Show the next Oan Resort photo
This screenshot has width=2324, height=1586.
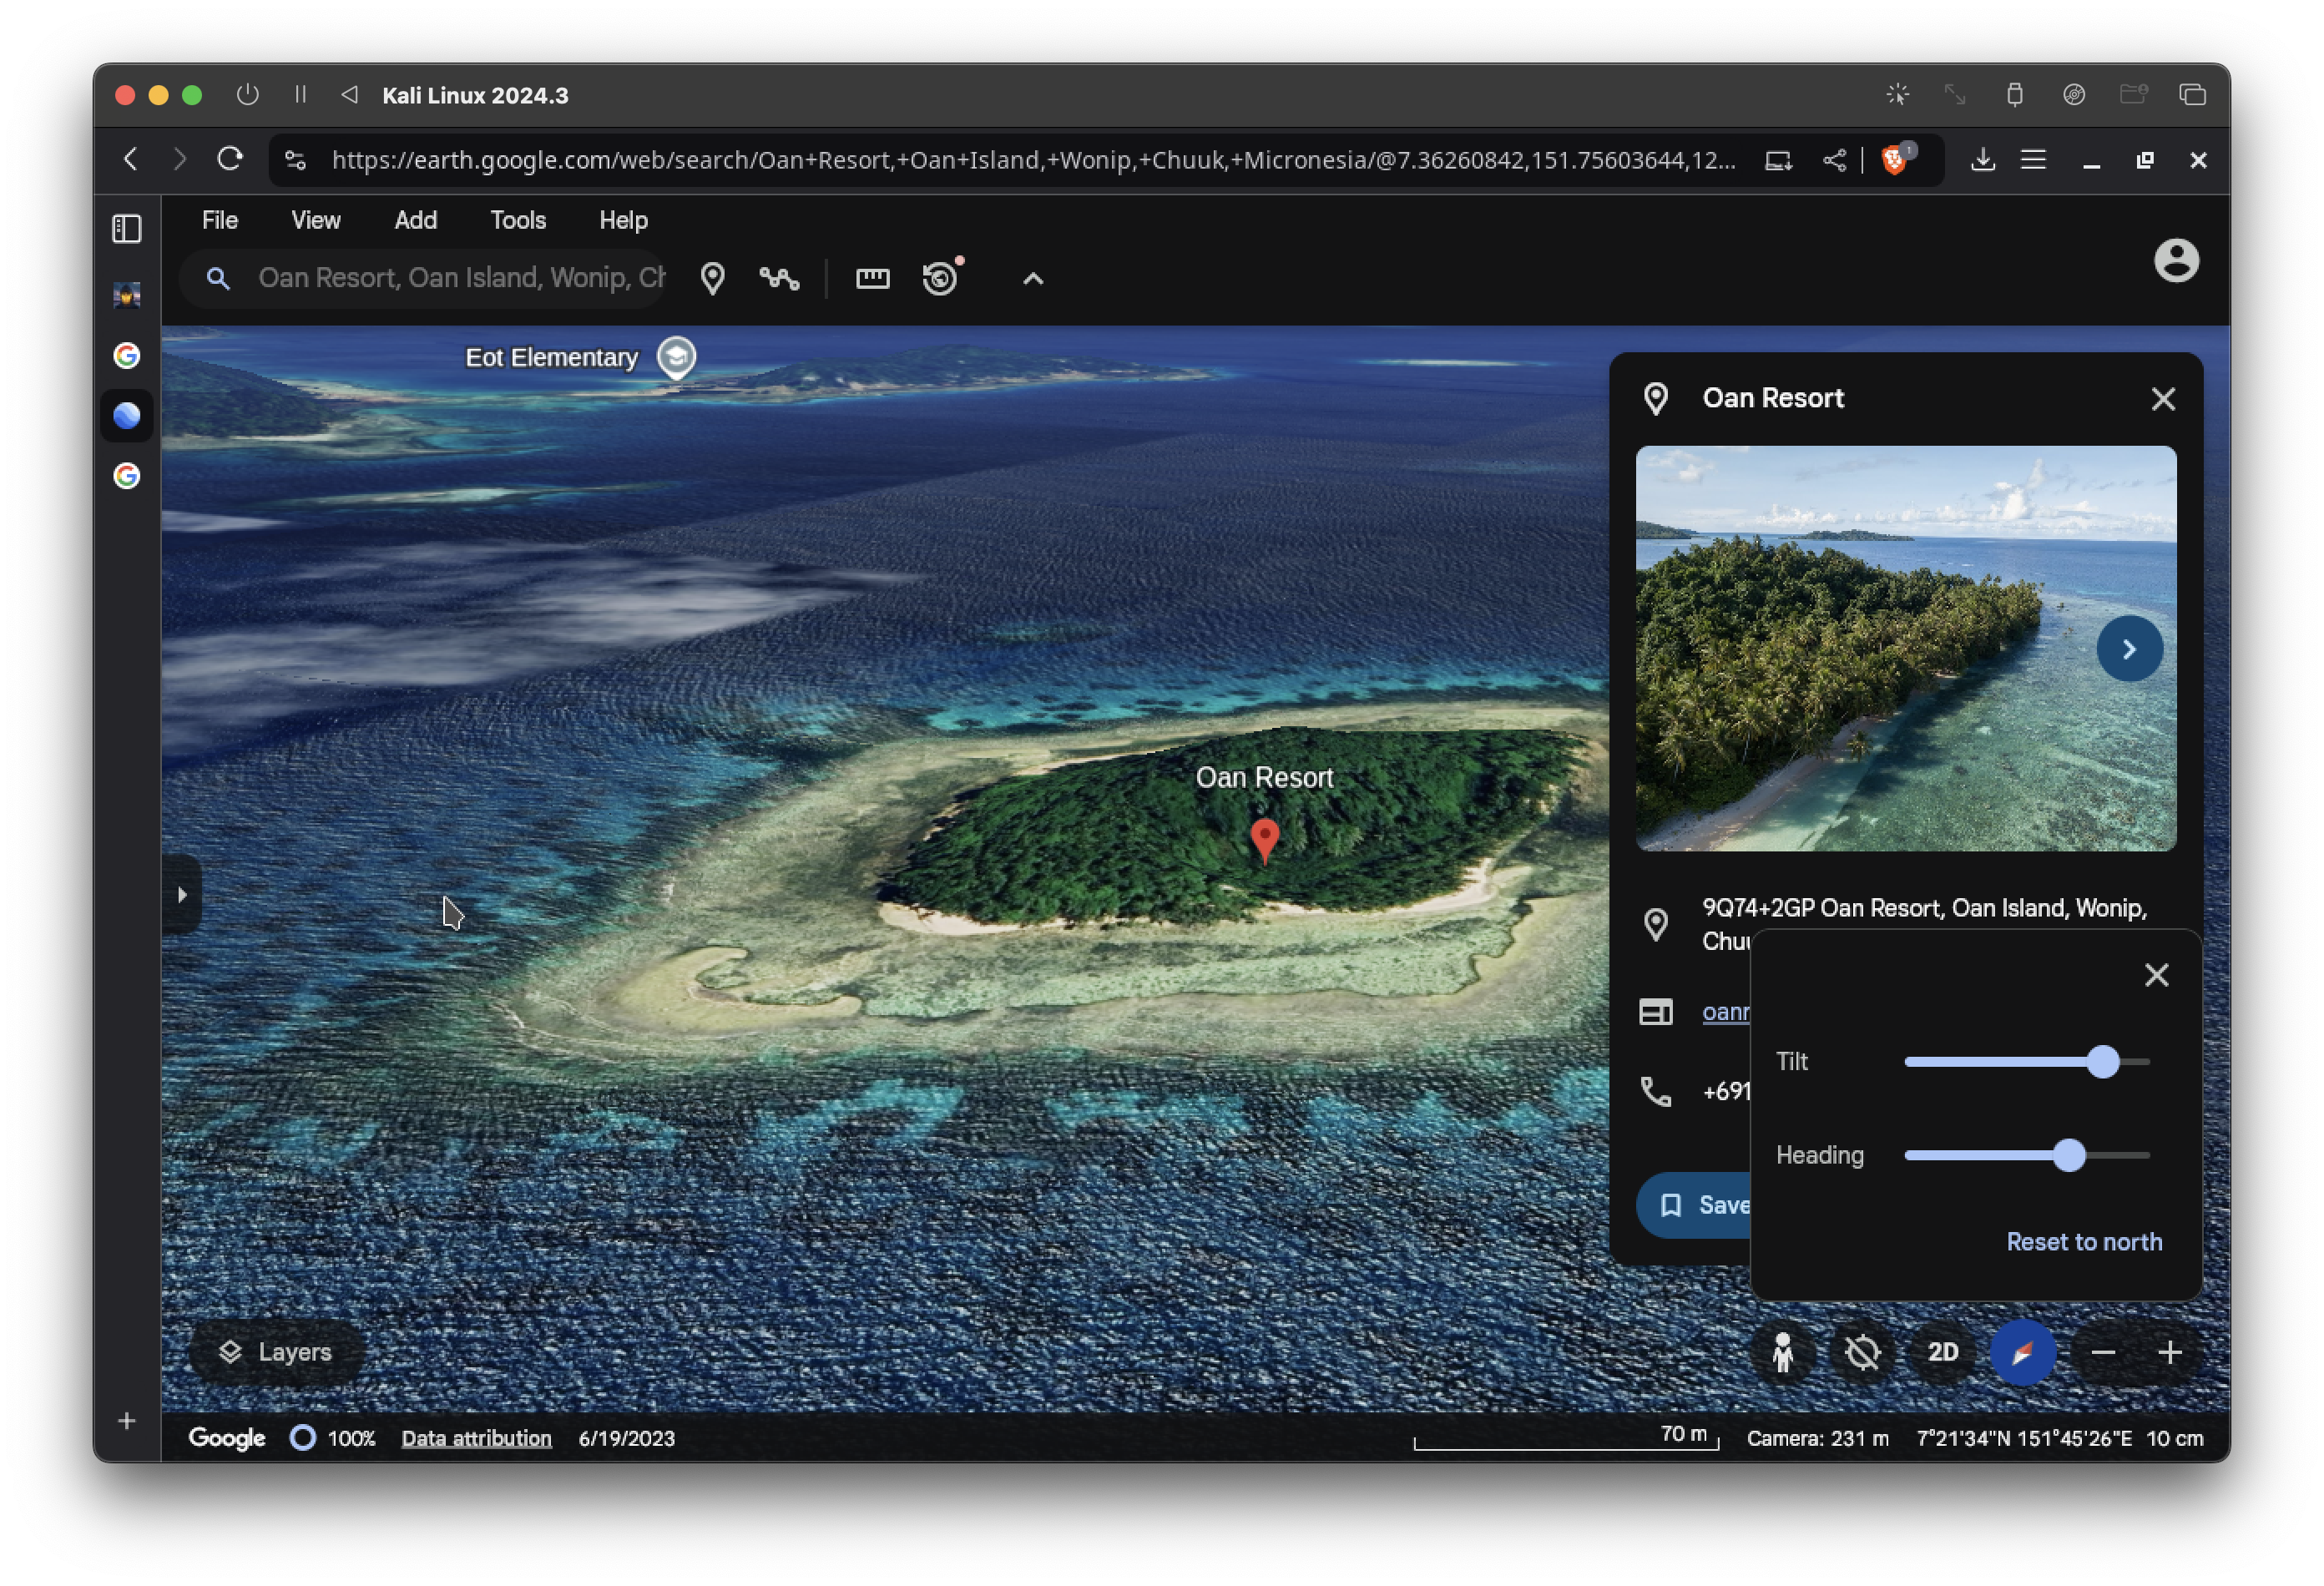(x=2129, y=649)
